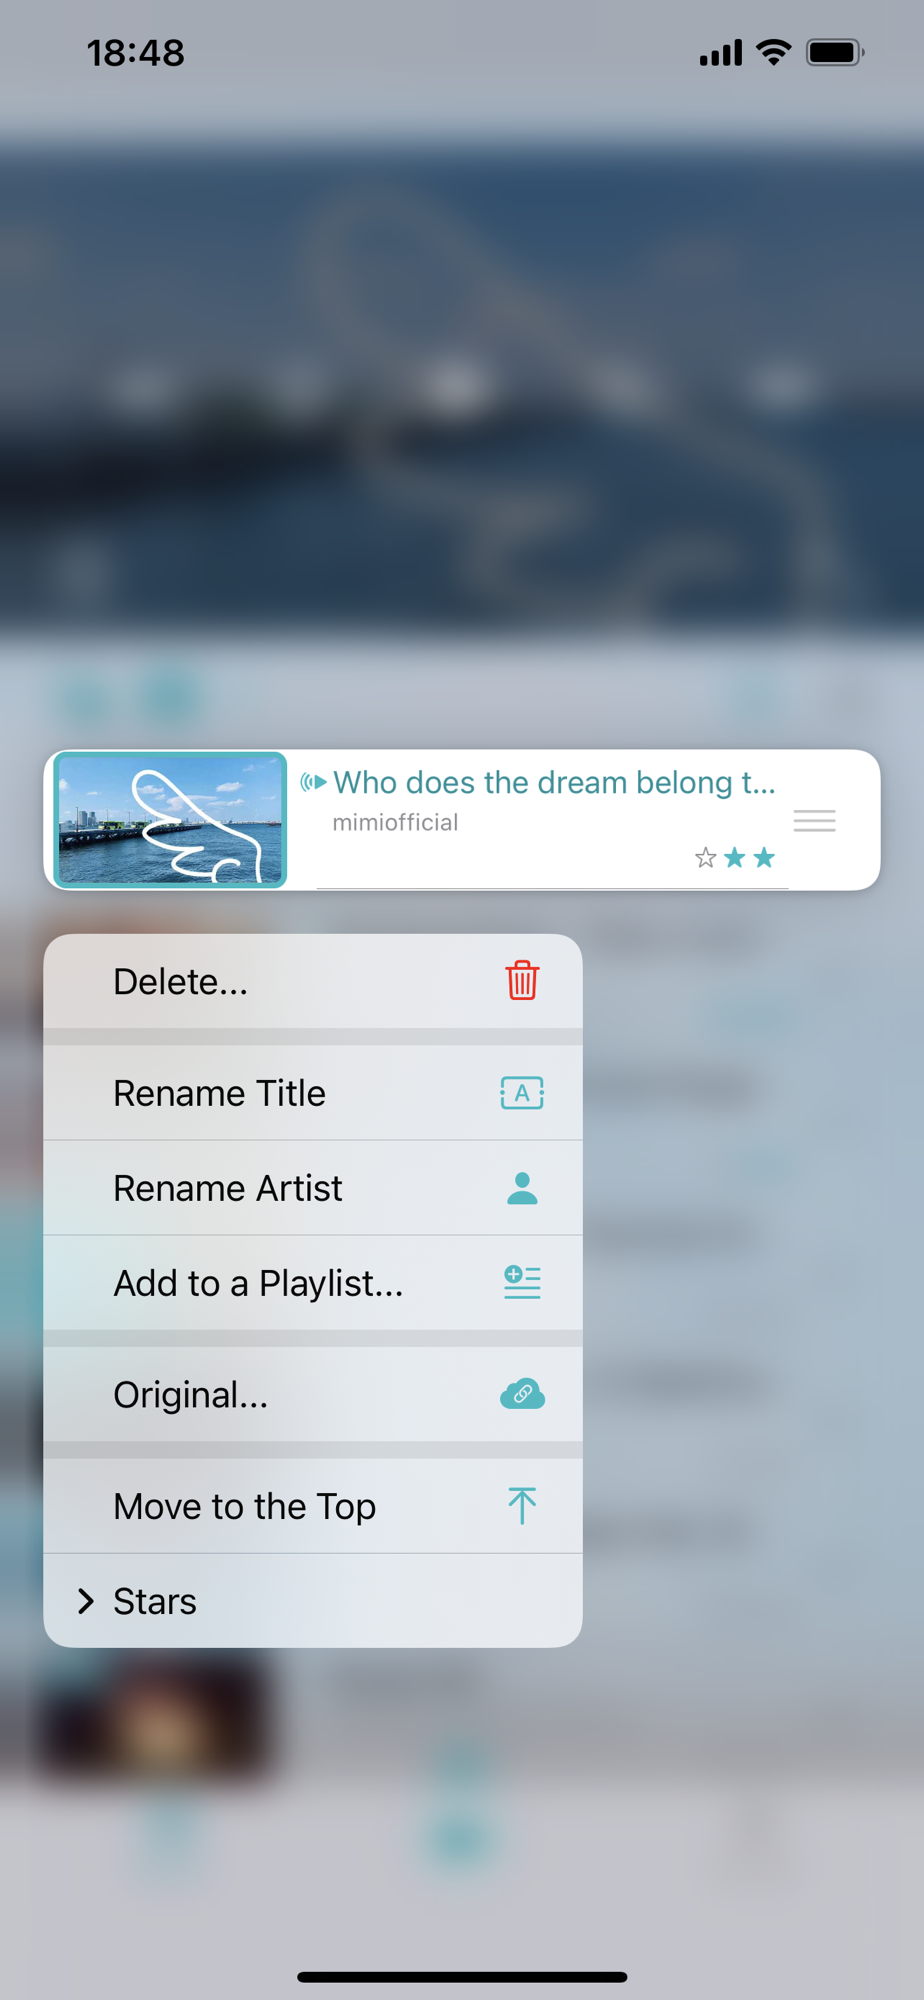Tap the song title Who does the dream belong
This screenshot has width=924, height=2000.
point(554,782)
